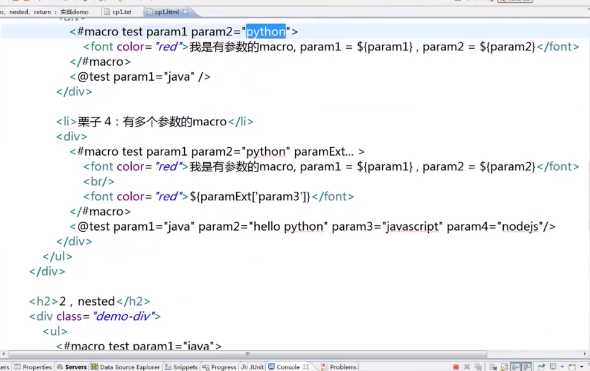Click the horizontal scrollbar thumb

(x=247, y=354)
